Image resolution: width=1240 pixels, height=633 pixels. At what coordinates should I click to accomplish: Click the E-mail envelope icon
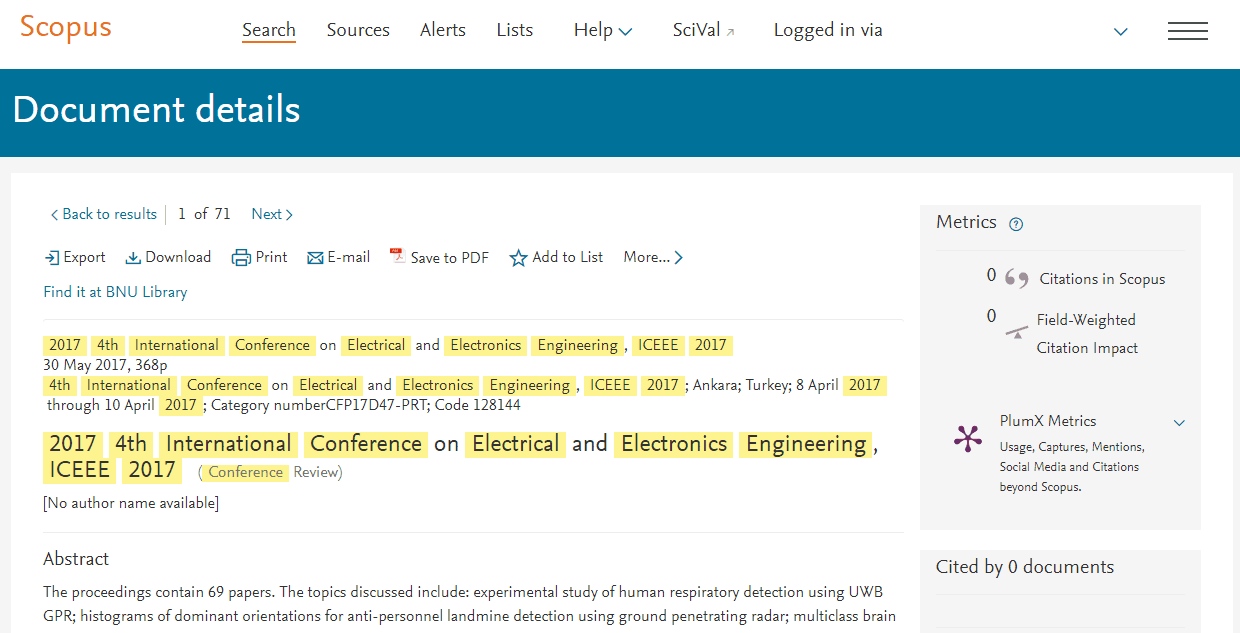[315, 258]
